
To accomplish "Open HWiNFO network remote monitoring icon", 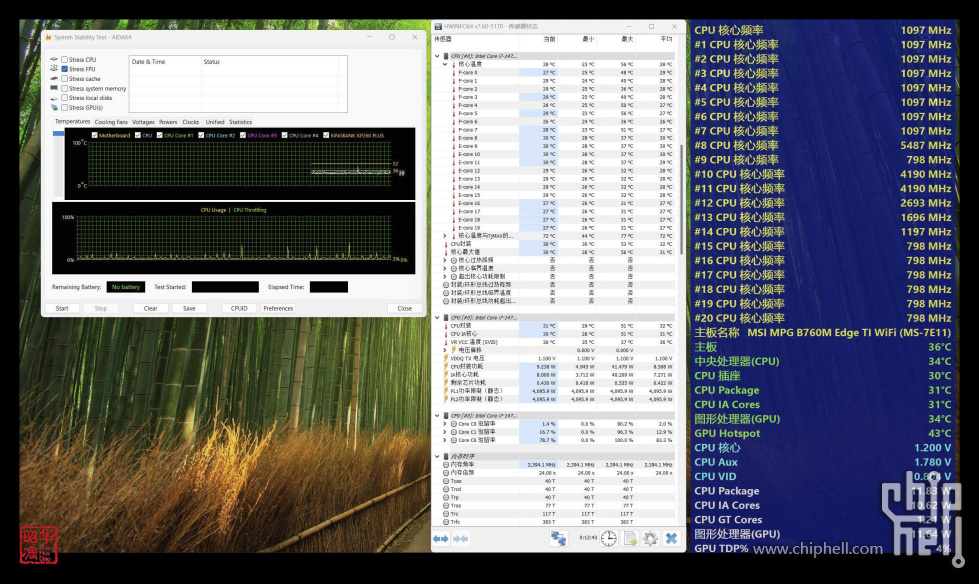I will coord(558,538).
